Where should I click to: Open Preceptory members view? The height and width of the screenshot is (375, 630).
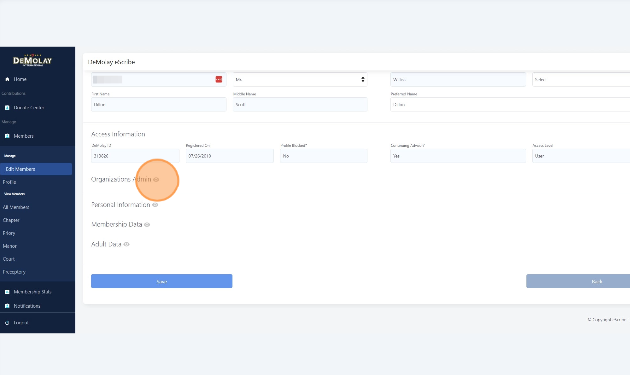(x=14, y=272)
